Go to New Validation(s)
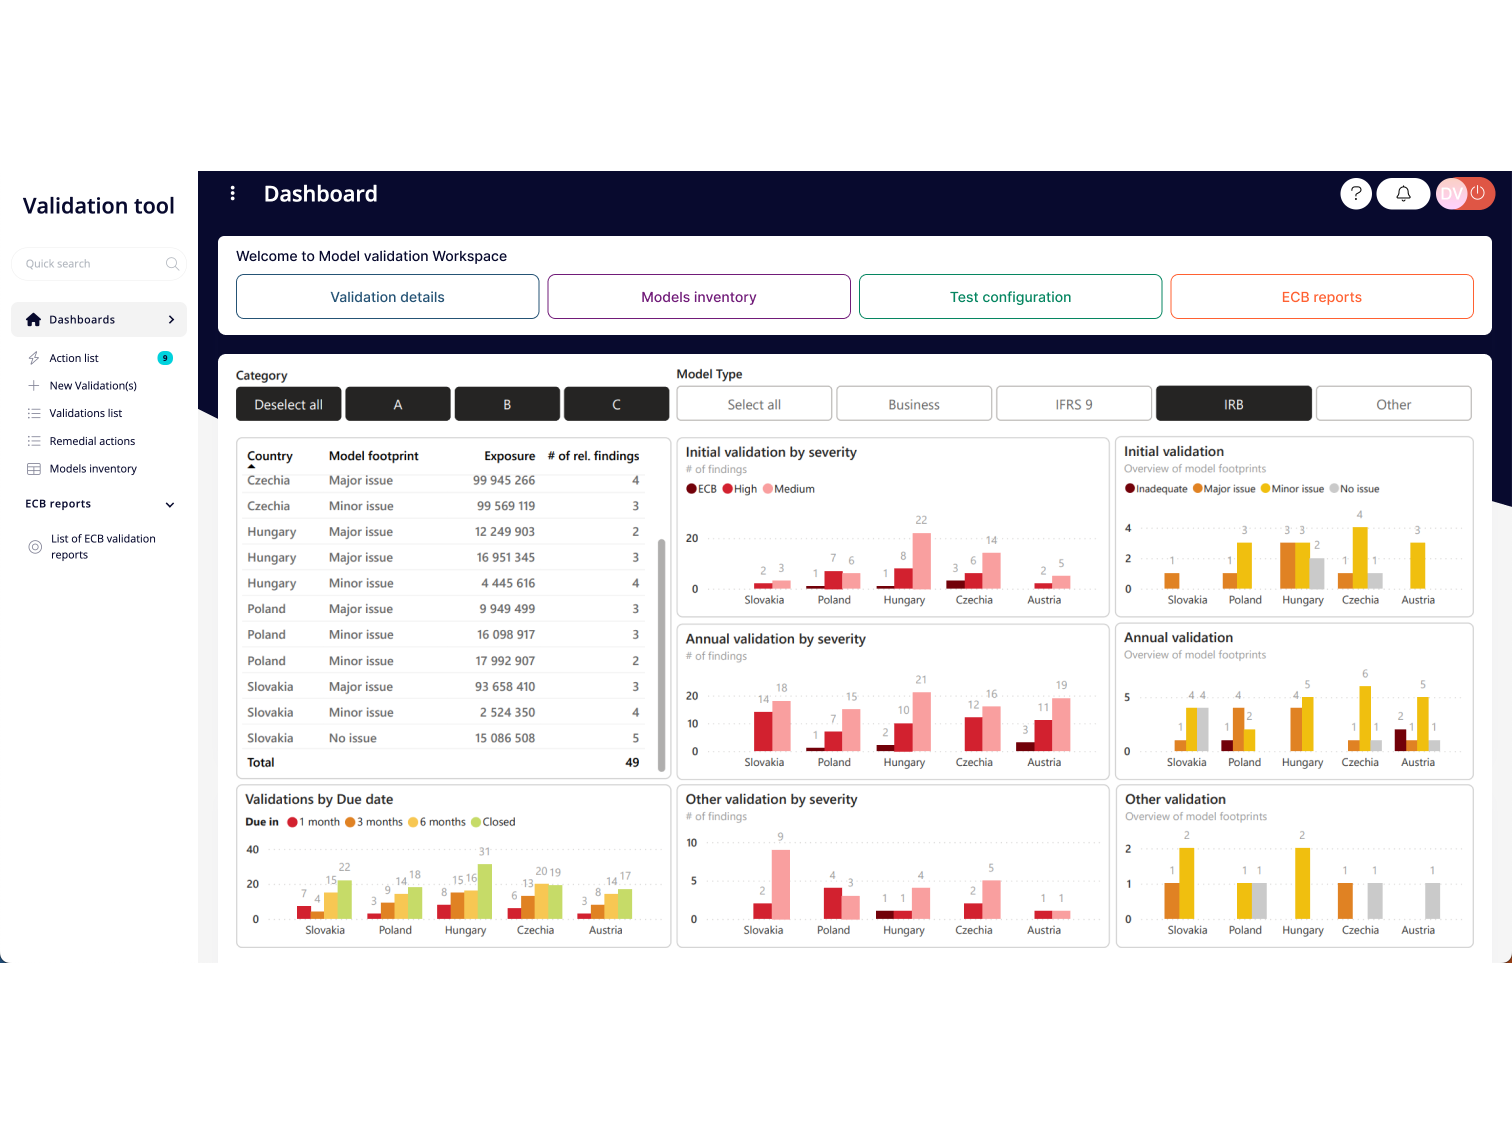The width and height of the screenshot is (1512, 1134). point(93,385)
